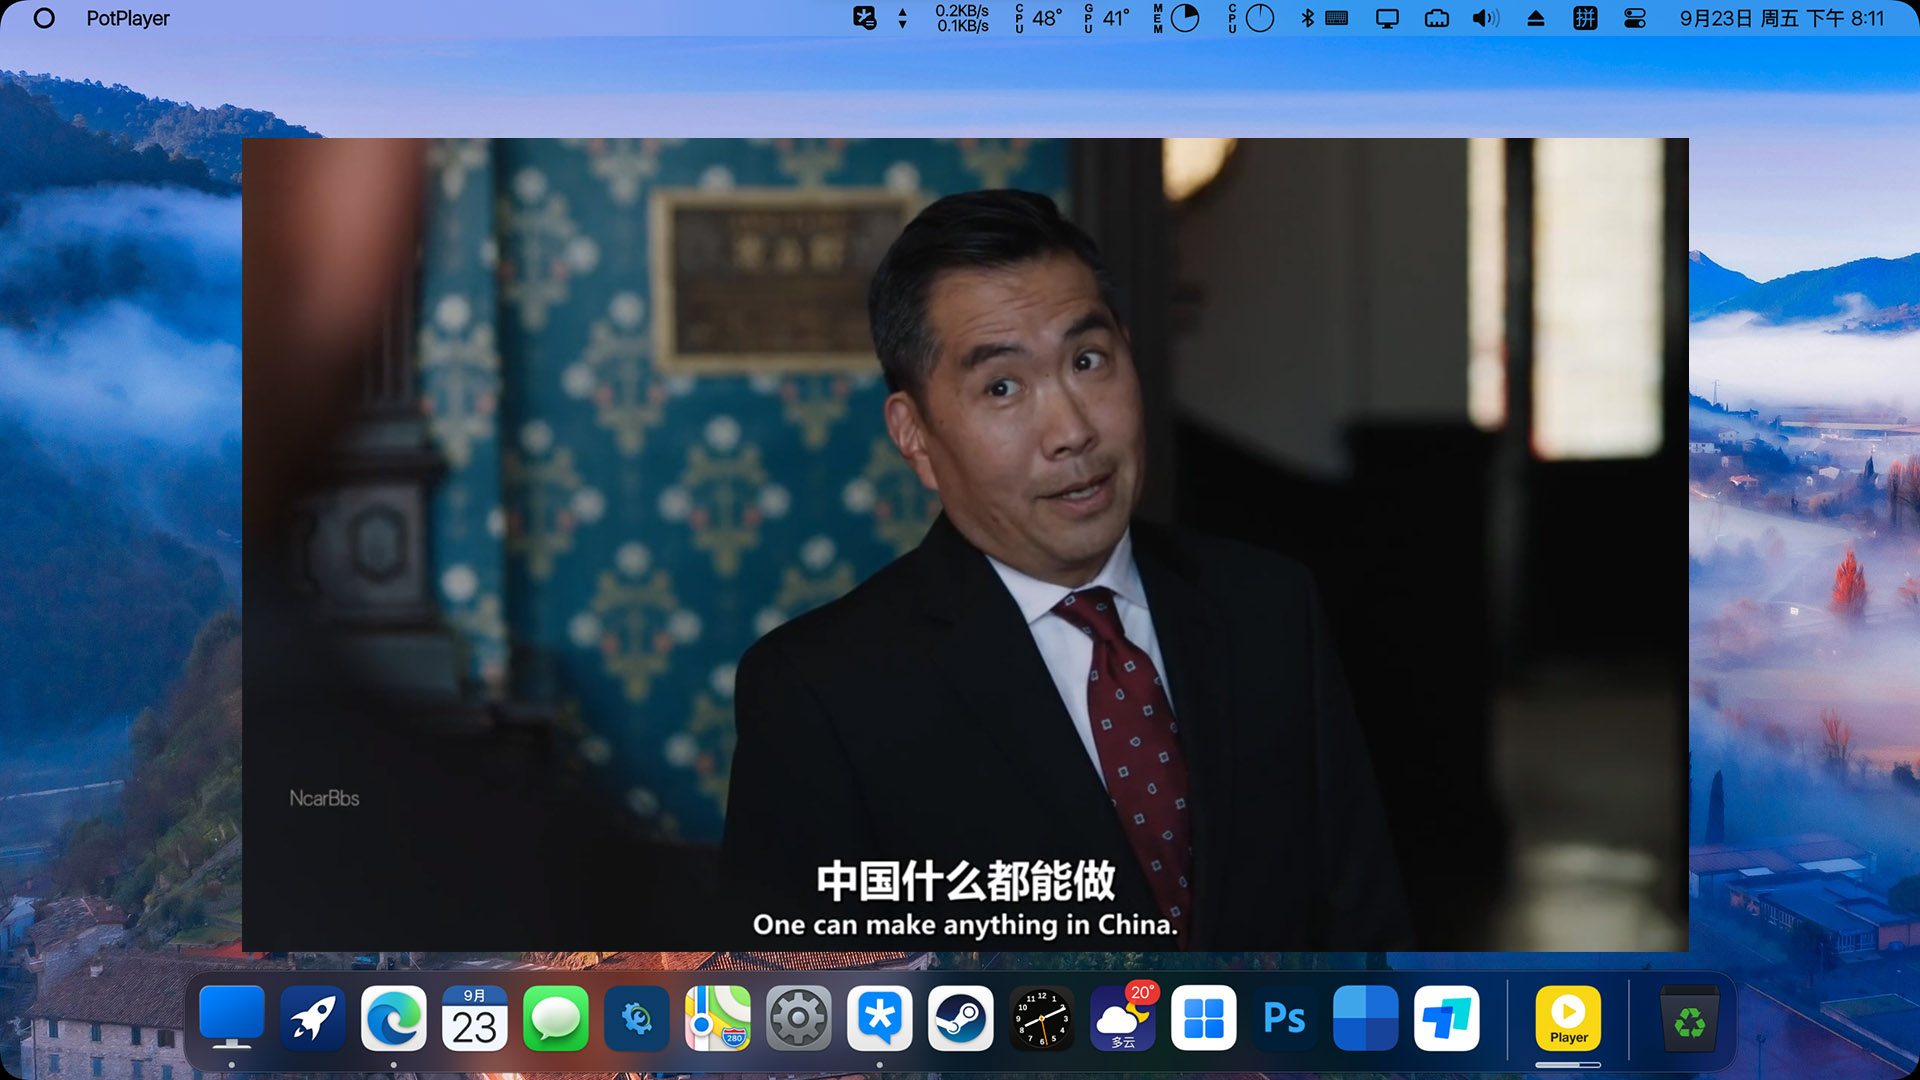Open the network speed arrows dropdown
The image size is (1920, 1080).
901,18
